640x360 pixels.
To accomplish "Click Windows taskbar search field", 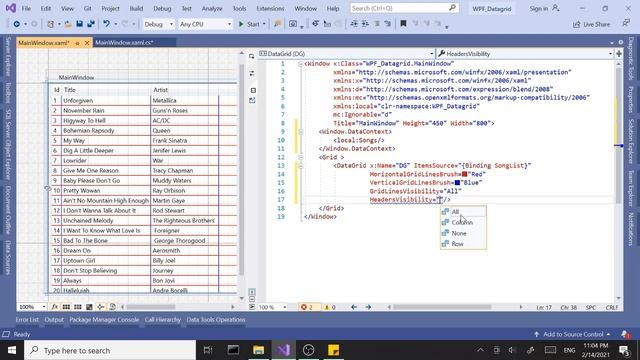I will click(x=110, y=350).
